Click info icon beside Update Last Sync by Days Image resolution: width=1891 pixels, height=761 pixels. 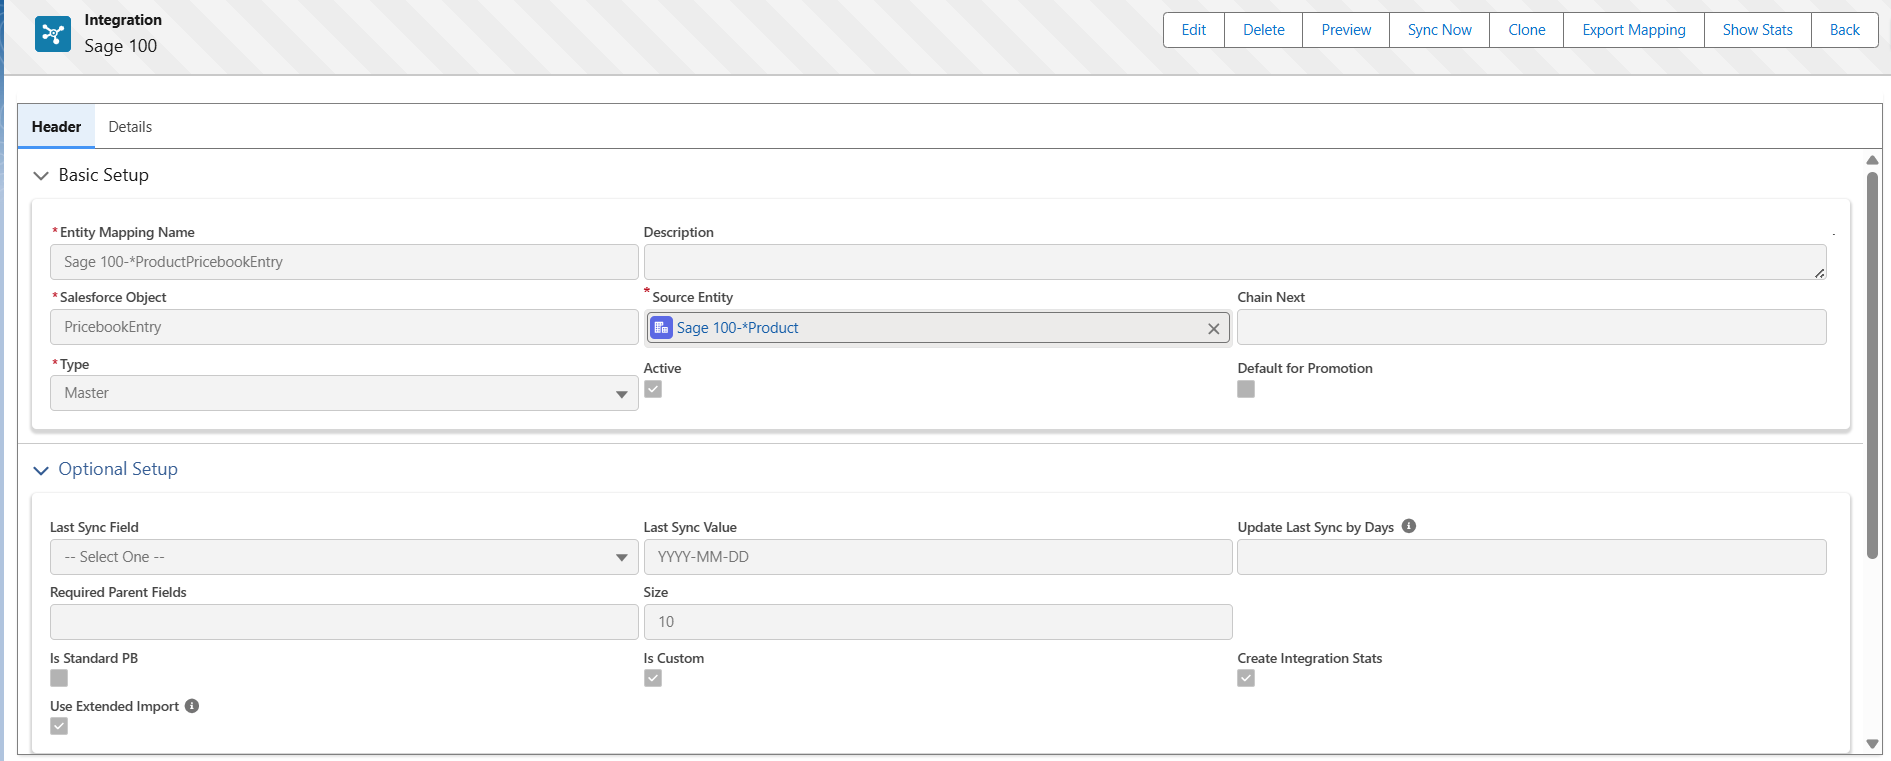point(1408,526)
